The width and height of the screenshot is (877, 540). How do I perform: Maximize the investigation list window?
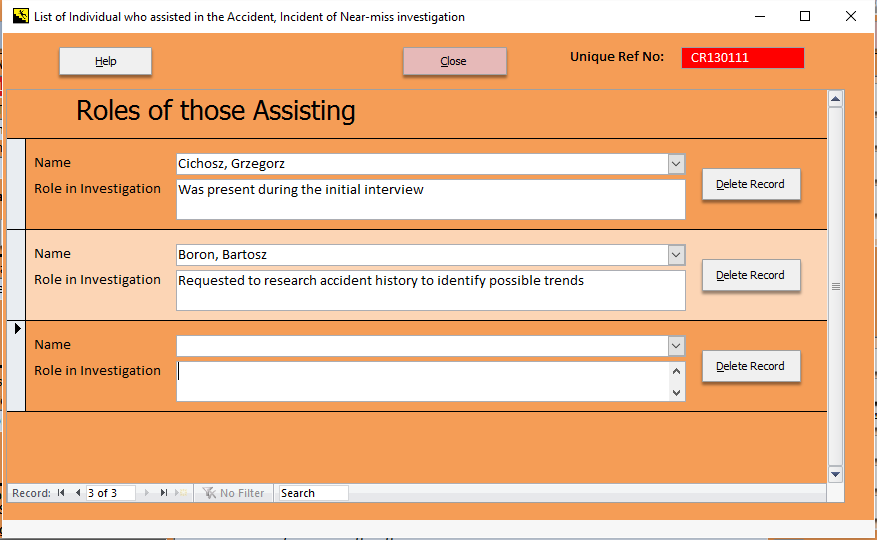pyautogui.click(x=805, y=16)
